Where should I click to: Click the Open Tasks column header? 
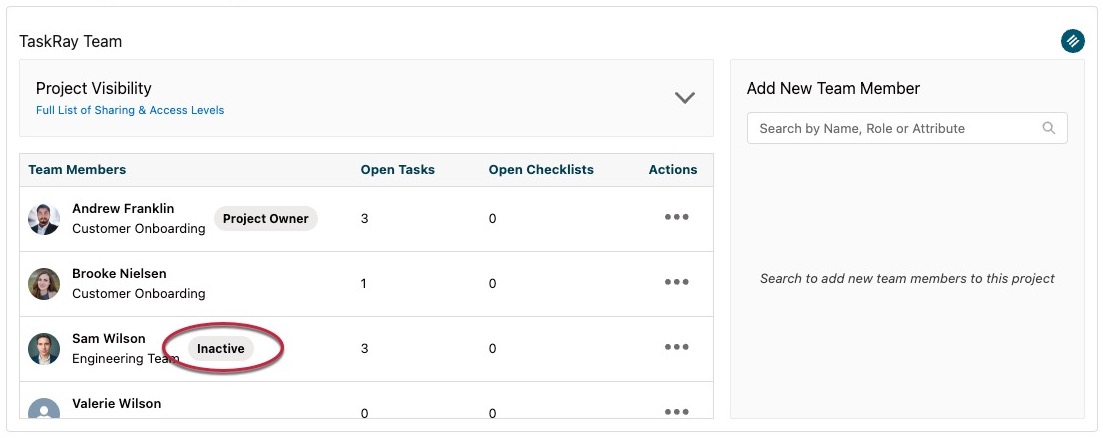pyautogui.click(x=397, y=169)
